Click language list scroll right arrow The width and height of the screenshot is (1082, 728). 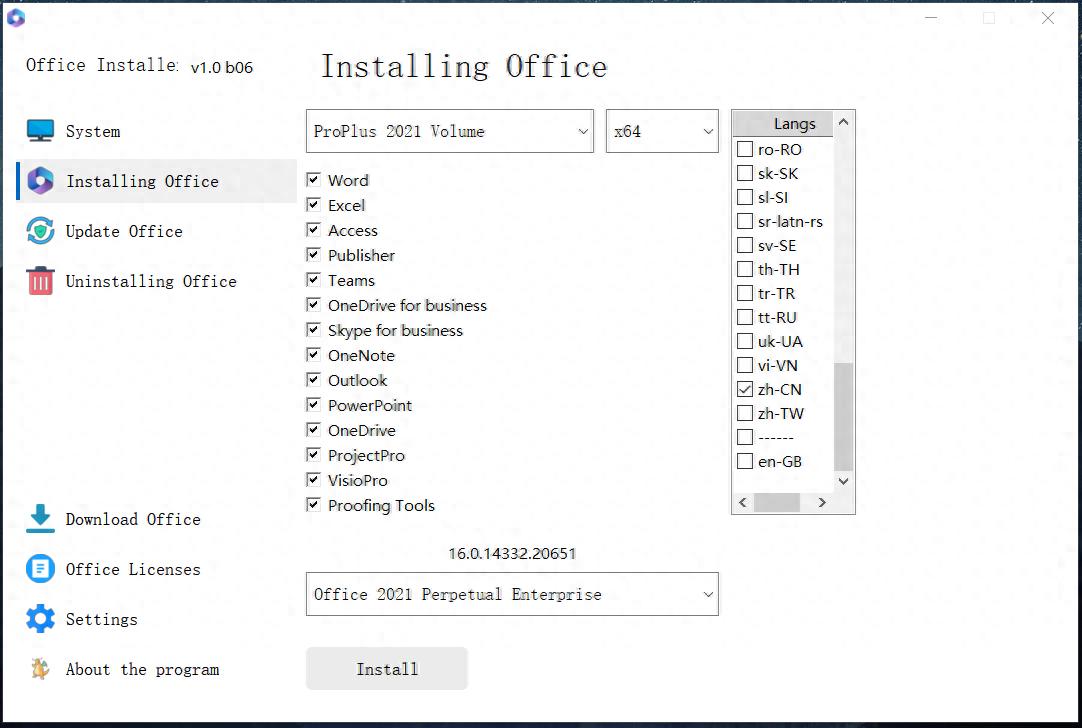[822, 502]
